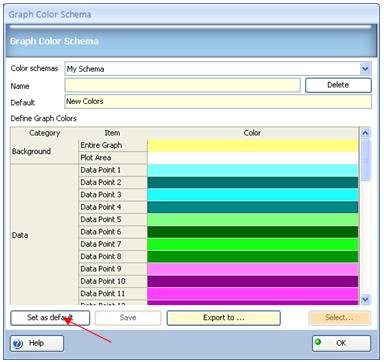
Task: Open the Color schemas dropdown arrow
Action: pyautogui.click(x=365, y=69)
